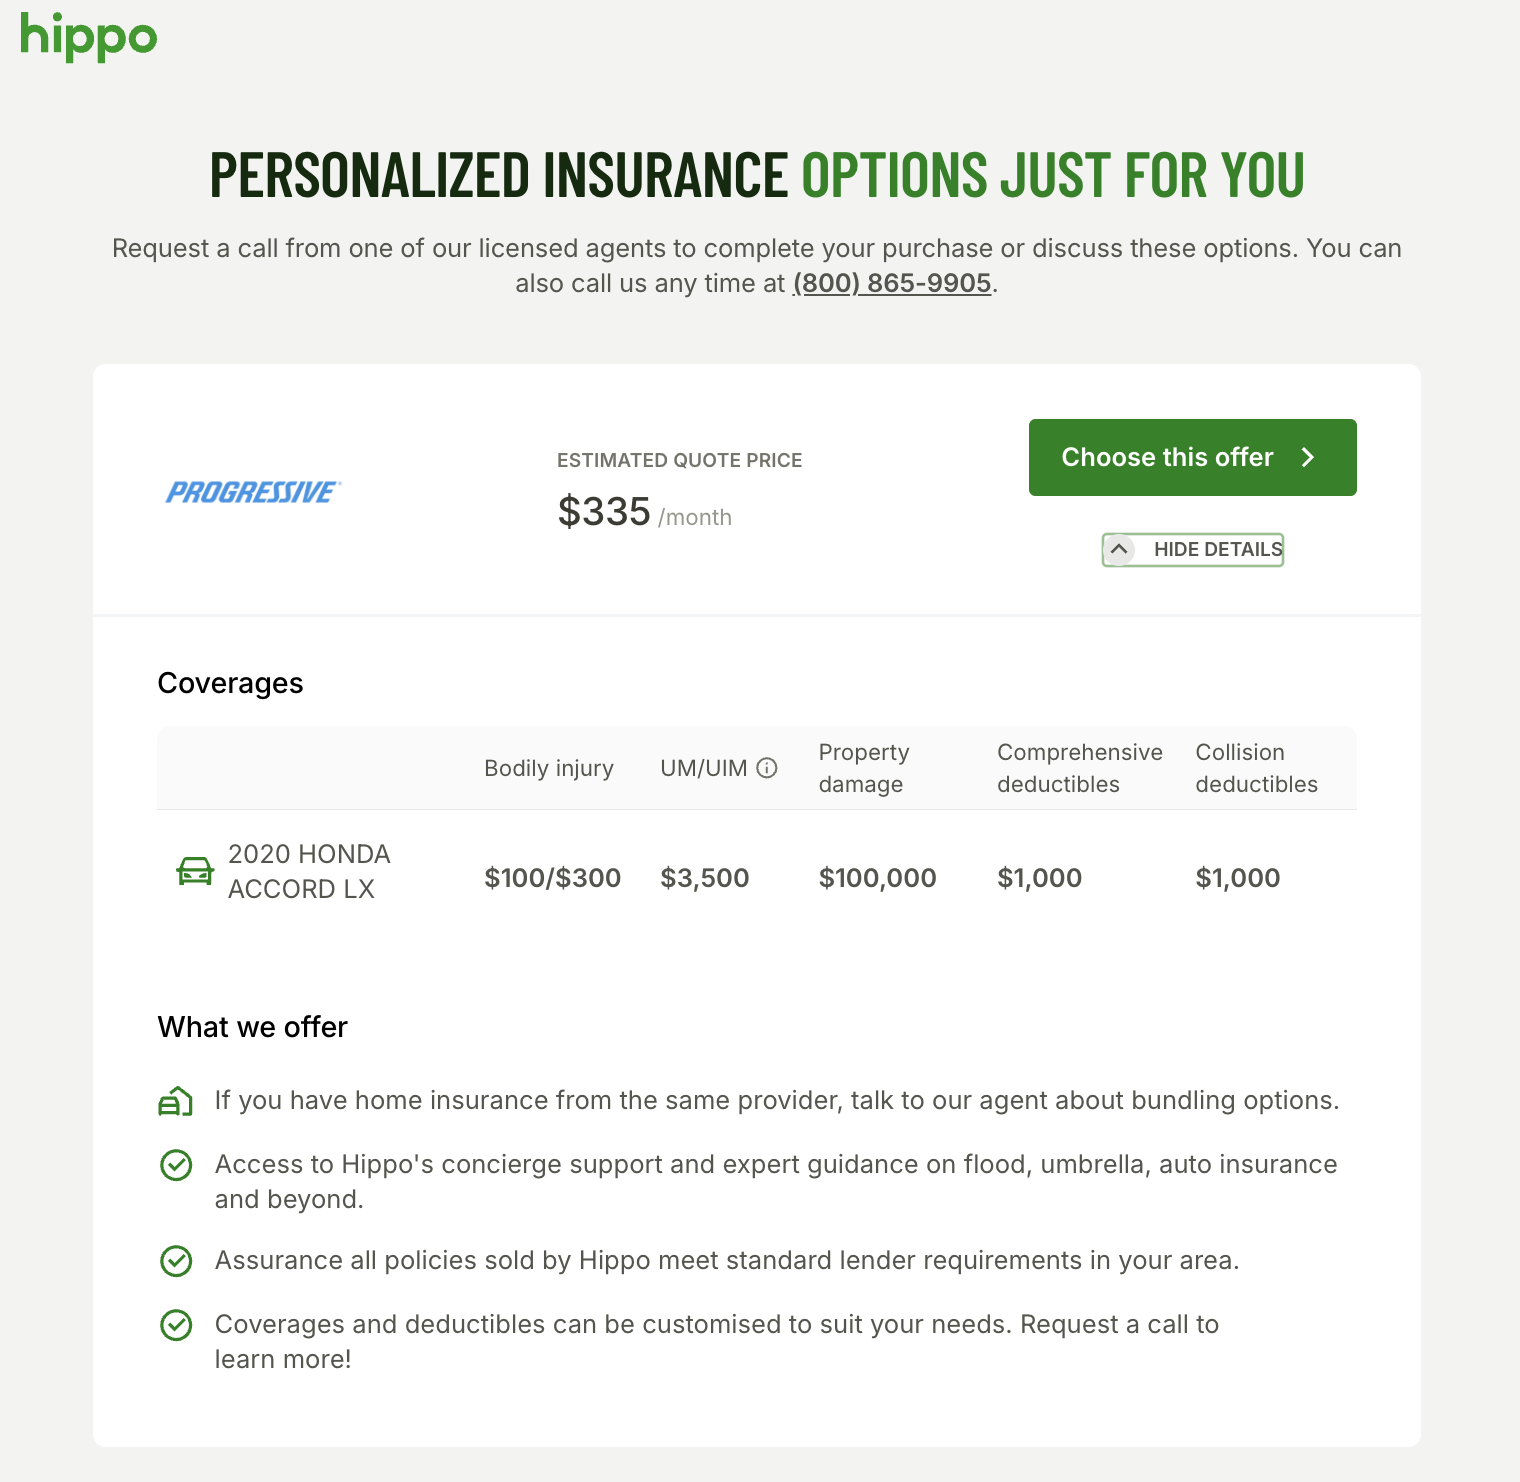Screen dimensions: 1520x1482
Task: Click the $335 estimated quote price
Action: pyautogui.click(x=604, y=512)
